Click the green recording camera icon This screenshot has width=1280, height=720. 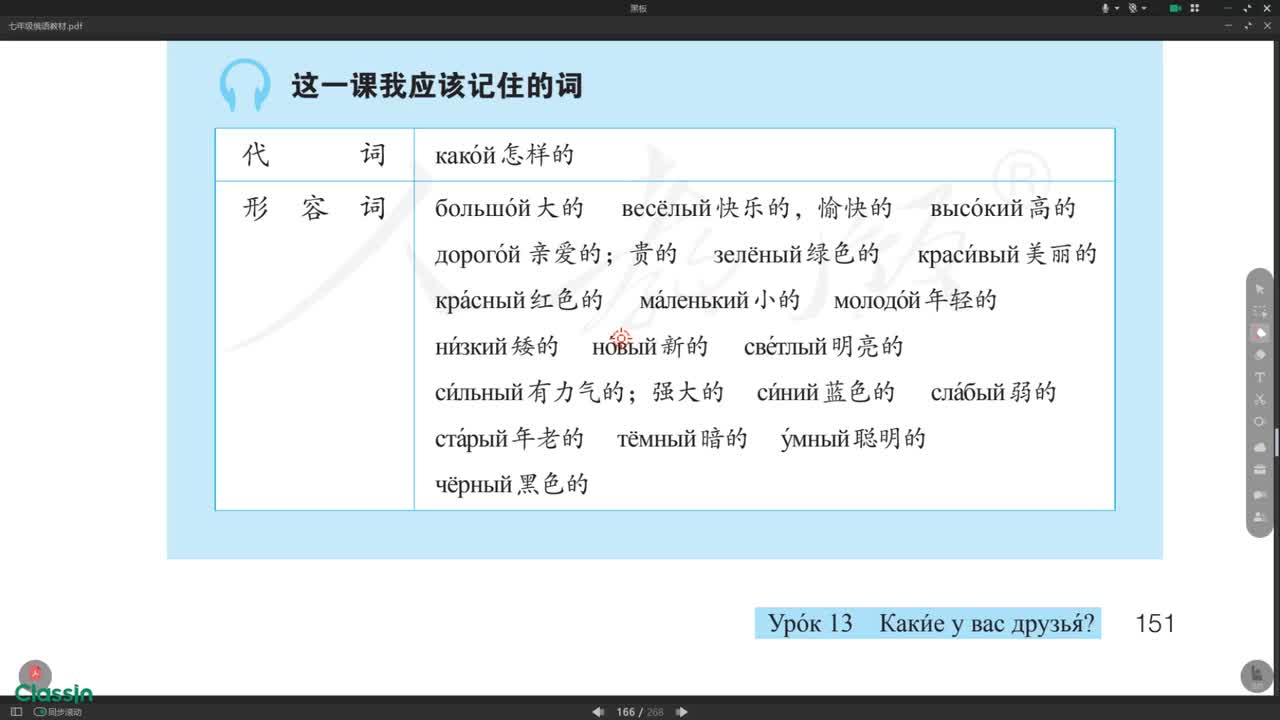[x=1175, y=8]
